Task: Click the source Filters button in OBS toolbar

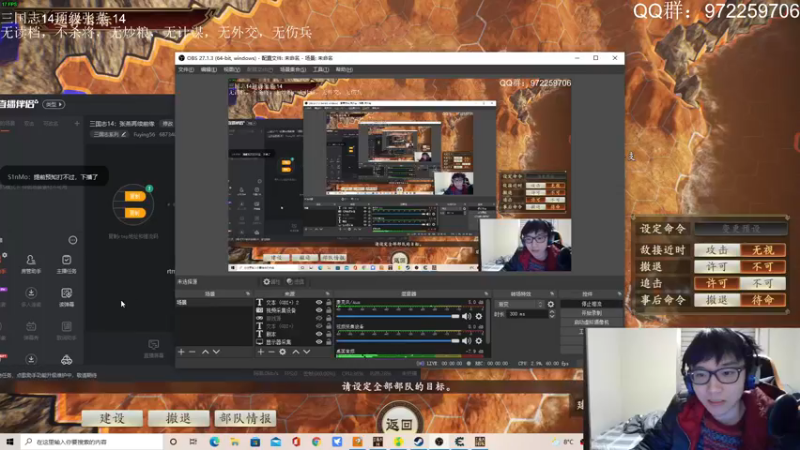Action: point(295,282)
